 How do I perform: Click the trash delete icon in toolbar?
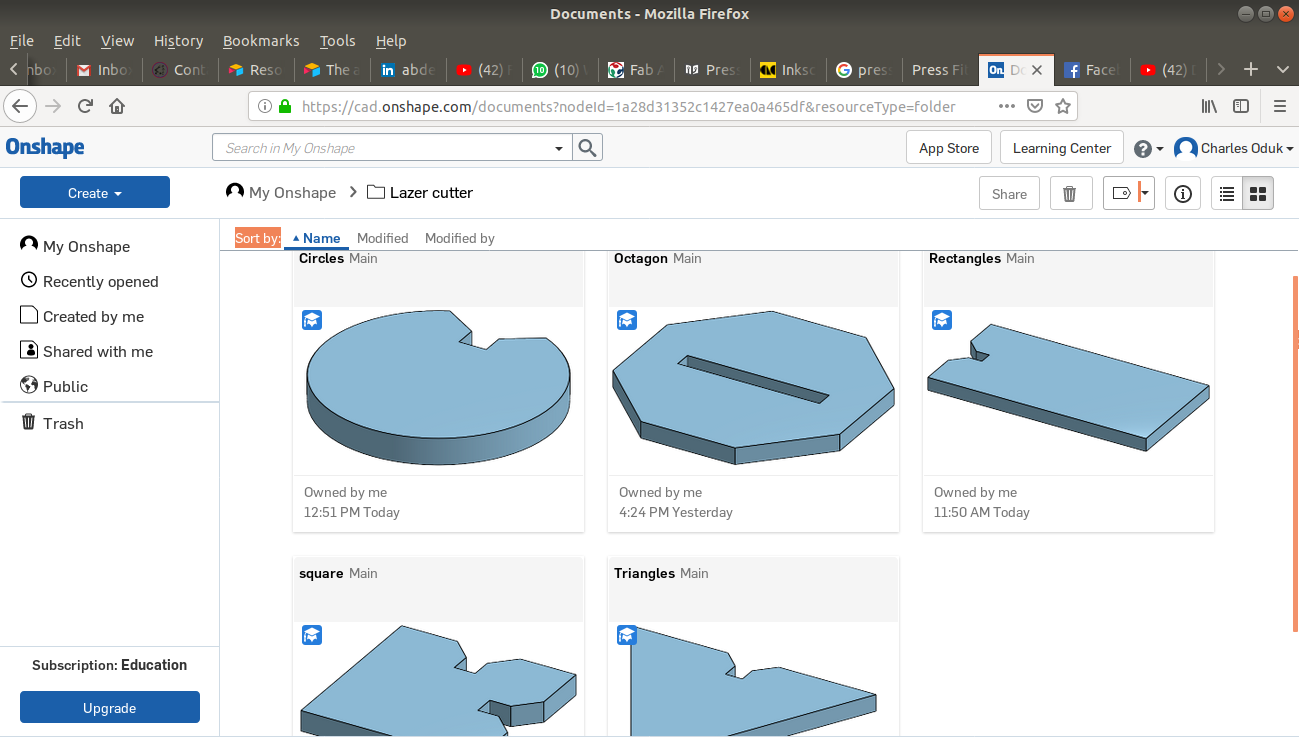click(x=1069, y=194)
